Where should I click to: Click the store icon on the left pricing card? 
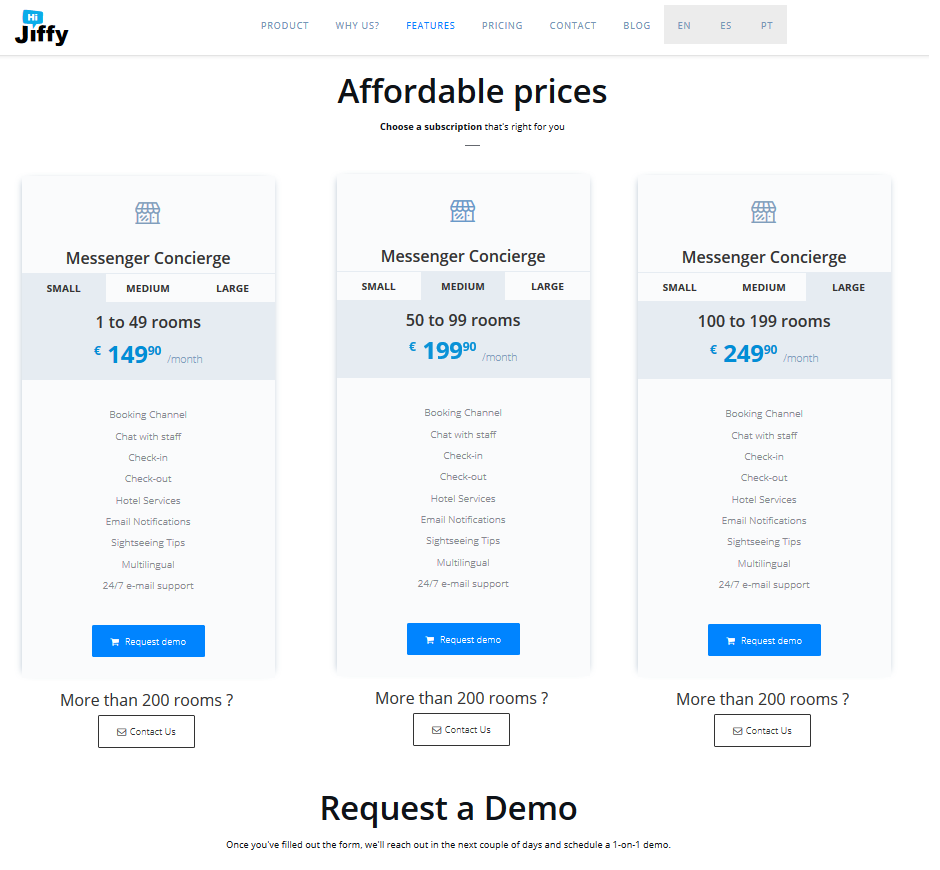tap(147, 213)
